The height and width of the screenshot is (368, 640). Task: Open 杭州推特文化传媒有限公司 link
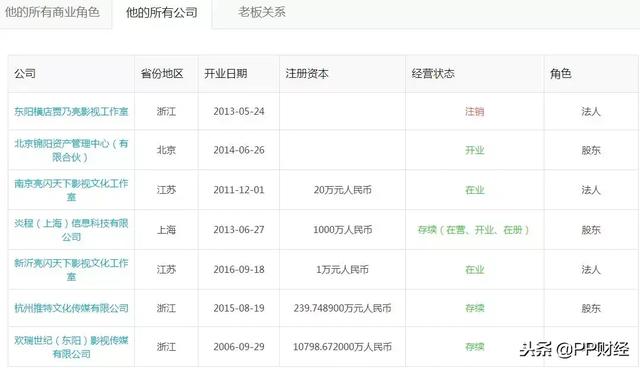coord(71,308)
